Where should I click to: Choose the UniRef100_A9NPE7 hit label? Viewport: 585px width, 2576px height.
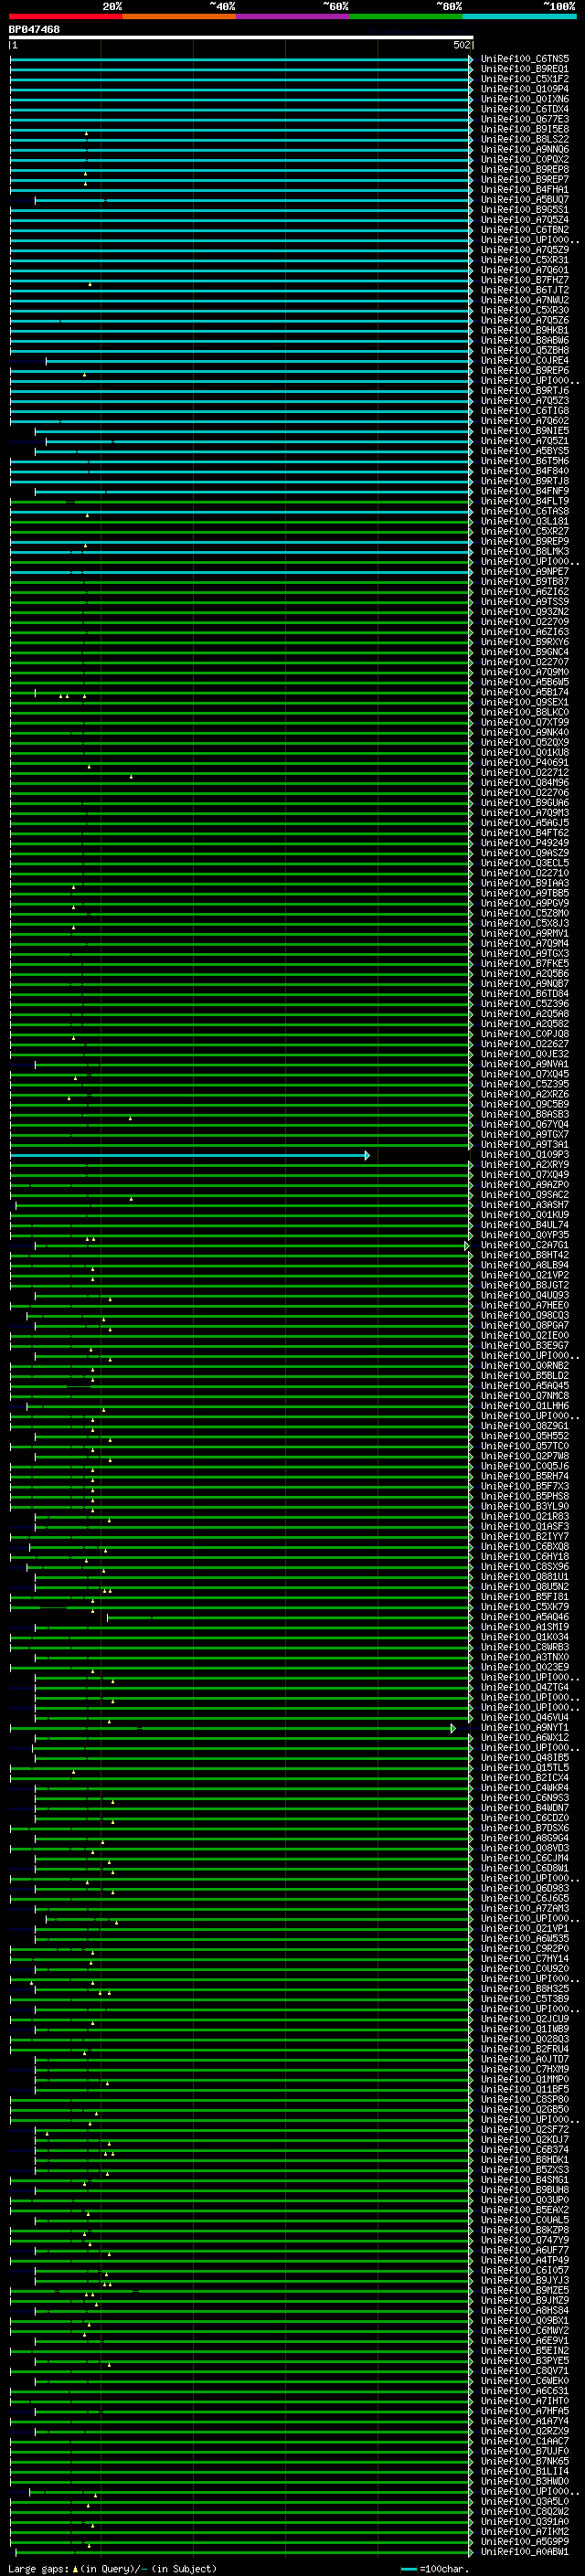pyautogui.click(x=525, y=572)
